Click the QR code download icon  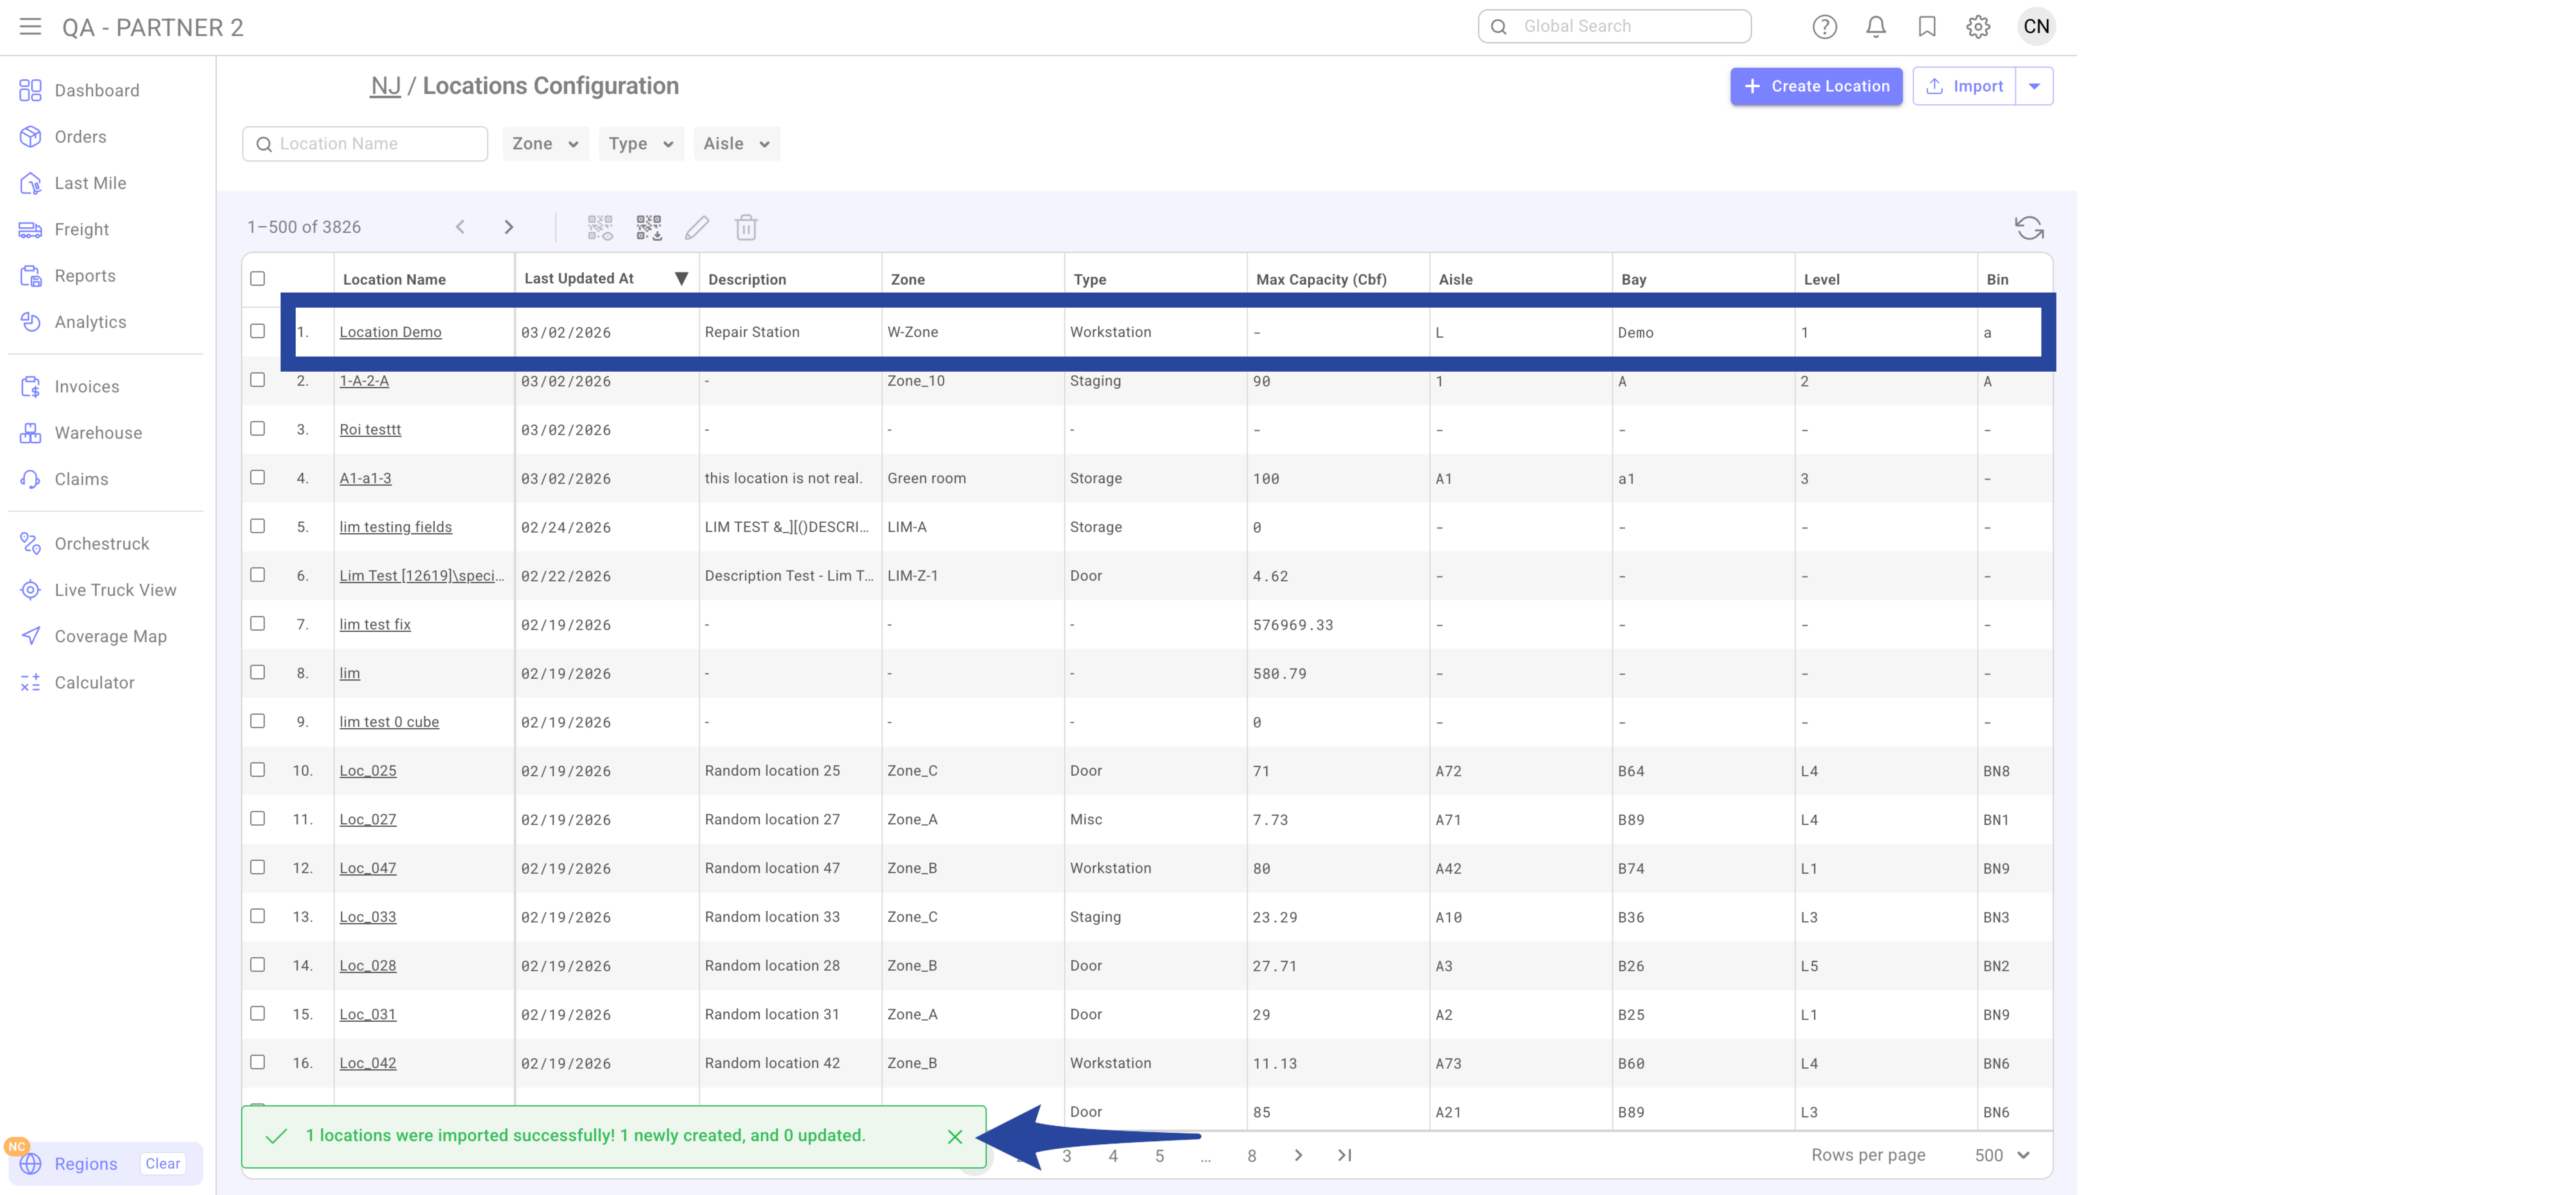649,228
